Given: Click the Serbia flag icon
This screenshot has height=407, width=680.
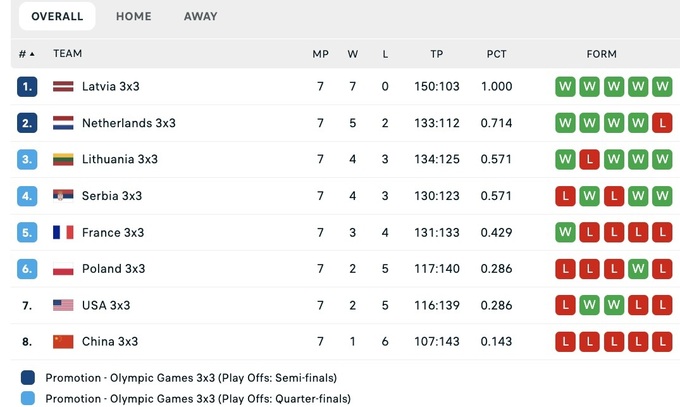Looking at the screenshot, I should point(63,196).
